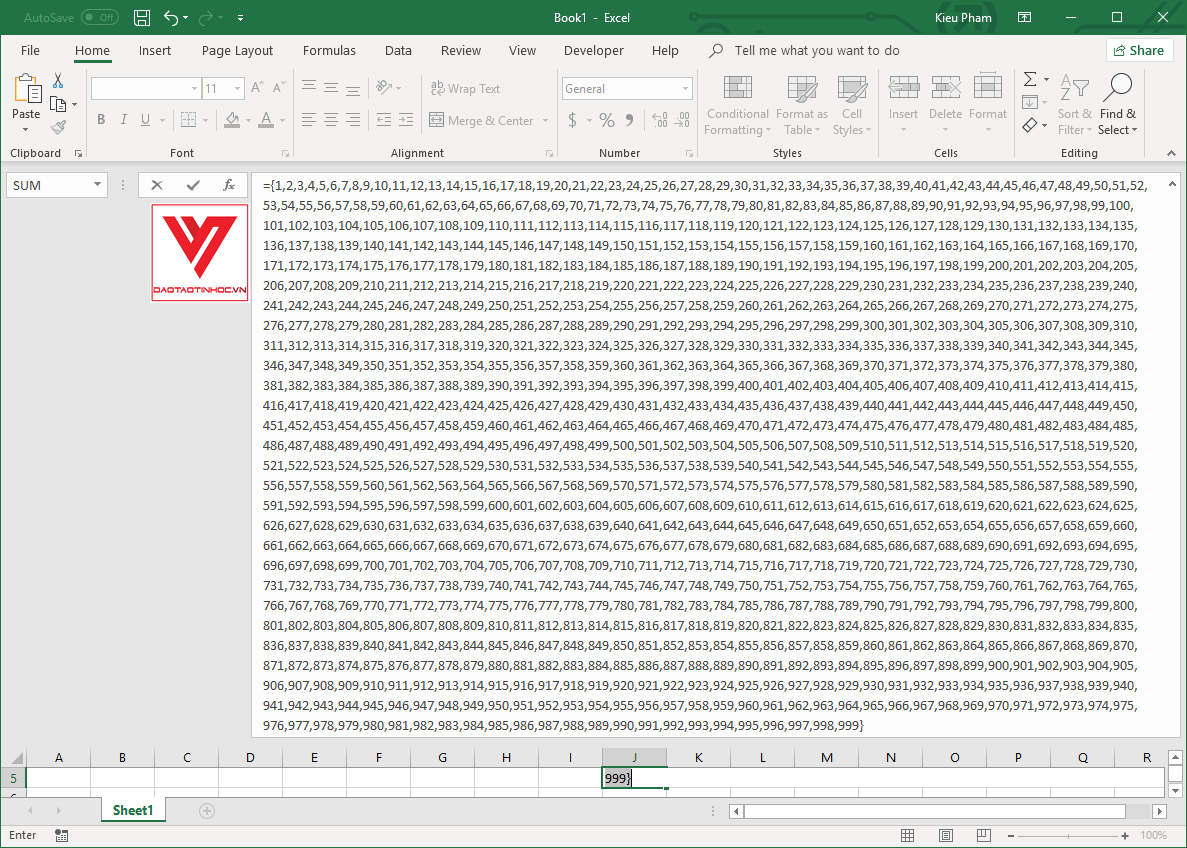Open the Format cells menu
The image size is (1187, 848).
[988, 105]
